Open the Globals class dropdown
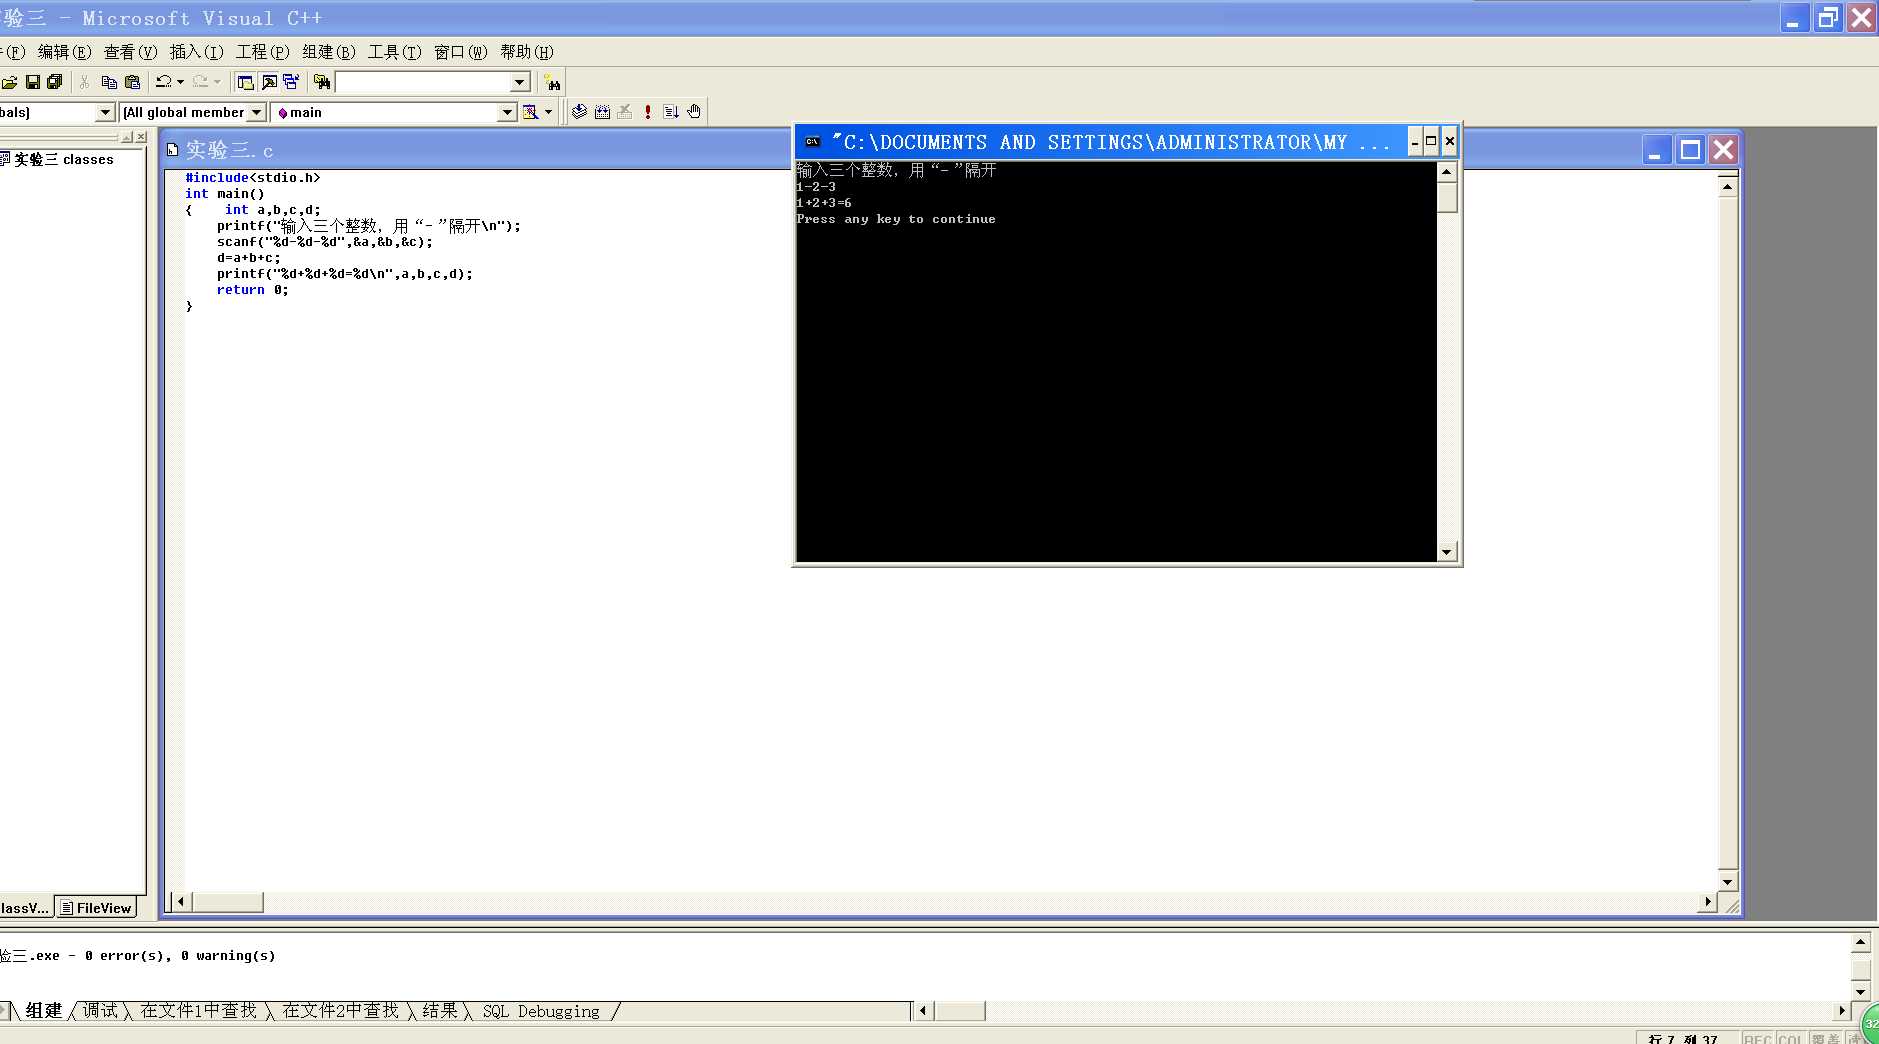This screenshot has height=1044, width=1879. 105,112
